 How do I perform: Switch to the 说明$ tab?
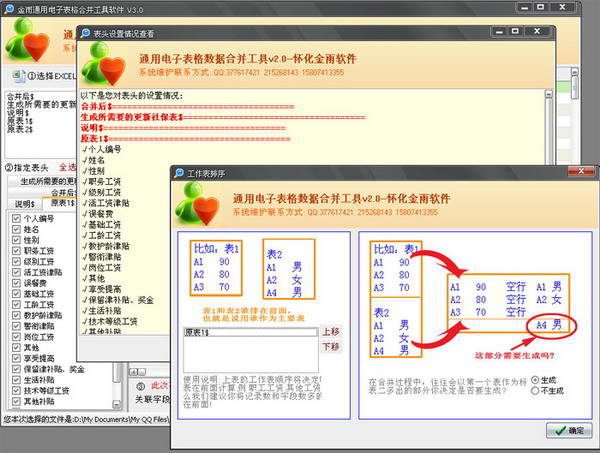pyautogui.click(x=24, y=204)
